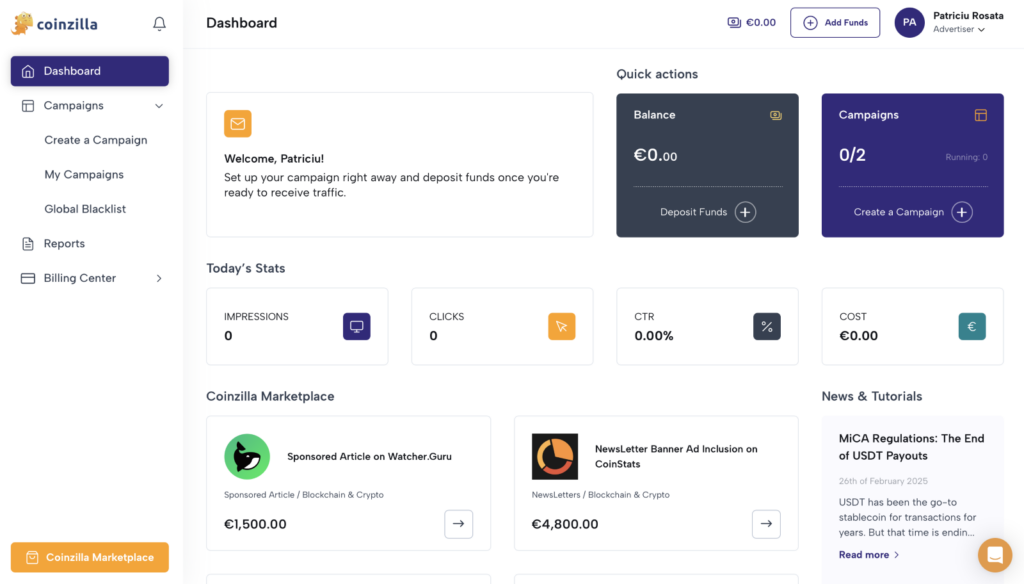This screenshot has width=1024, height=584.
Task: Click Sponsored Article on Watcher.Guru title
Action: pyautogui.click(x=369, y=457)
